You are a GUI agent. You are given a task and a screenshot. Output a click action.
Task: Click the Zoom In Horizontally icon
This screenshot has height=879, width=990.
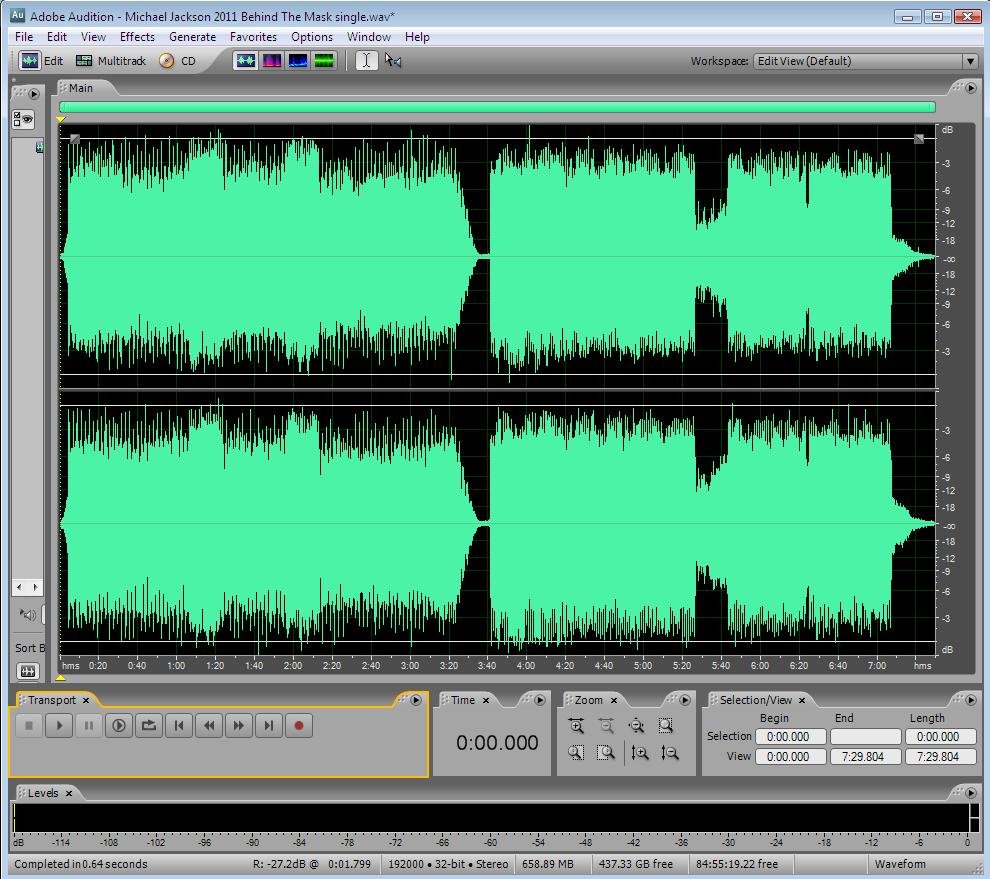576,727
